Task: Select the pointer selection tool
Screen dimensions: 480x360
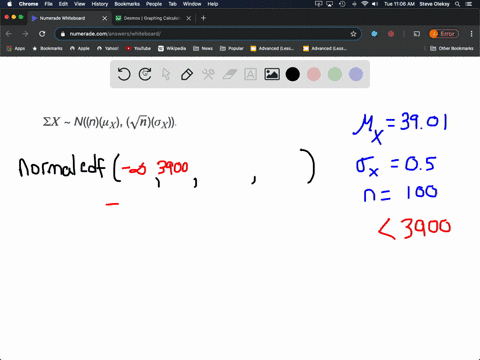Action: coord(166,74)
